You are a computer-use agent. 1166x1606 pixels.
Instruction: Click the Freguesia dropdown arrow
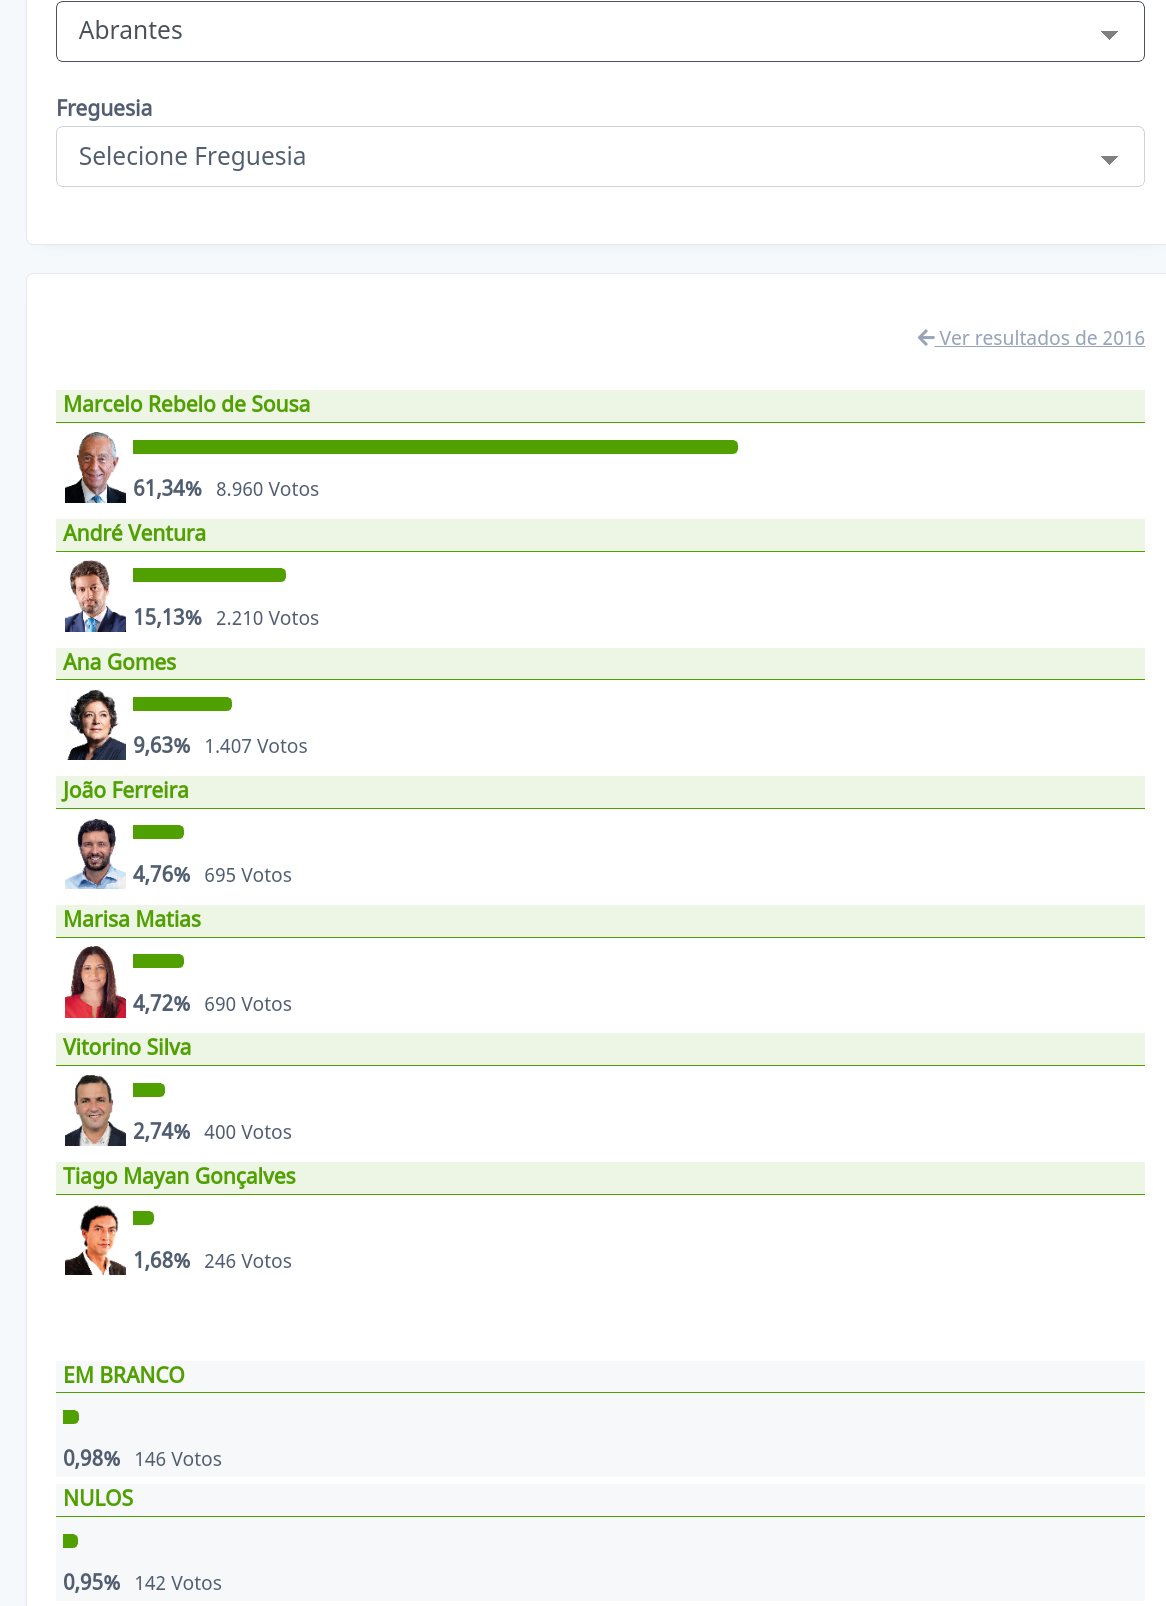[x=1109, y=160]
